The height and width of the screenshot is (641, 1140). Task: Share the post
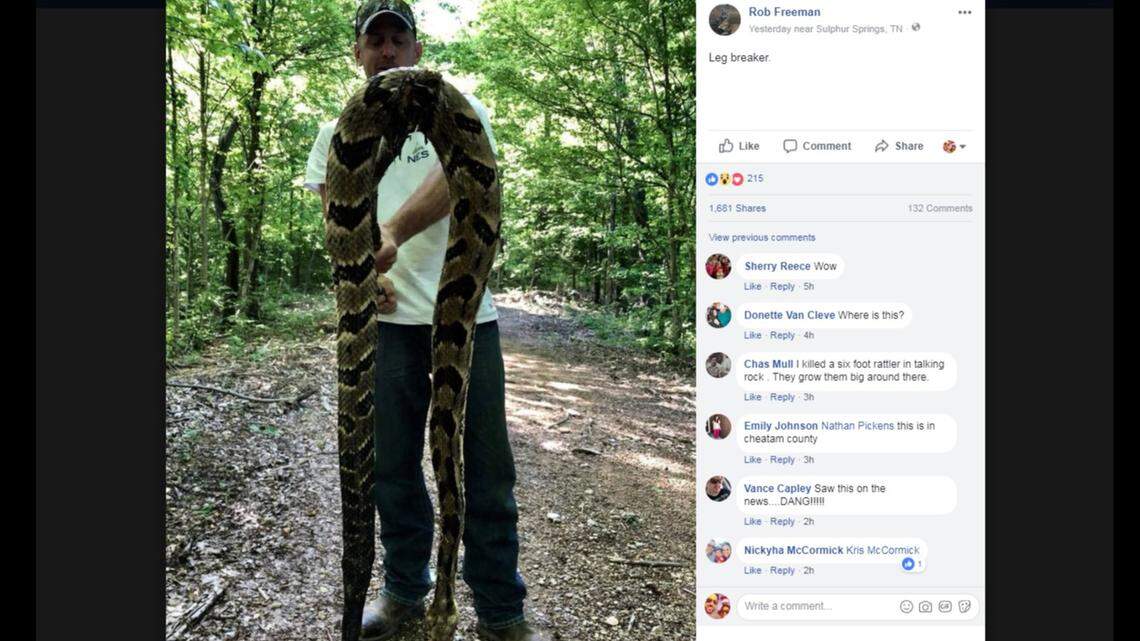(899, 146)
